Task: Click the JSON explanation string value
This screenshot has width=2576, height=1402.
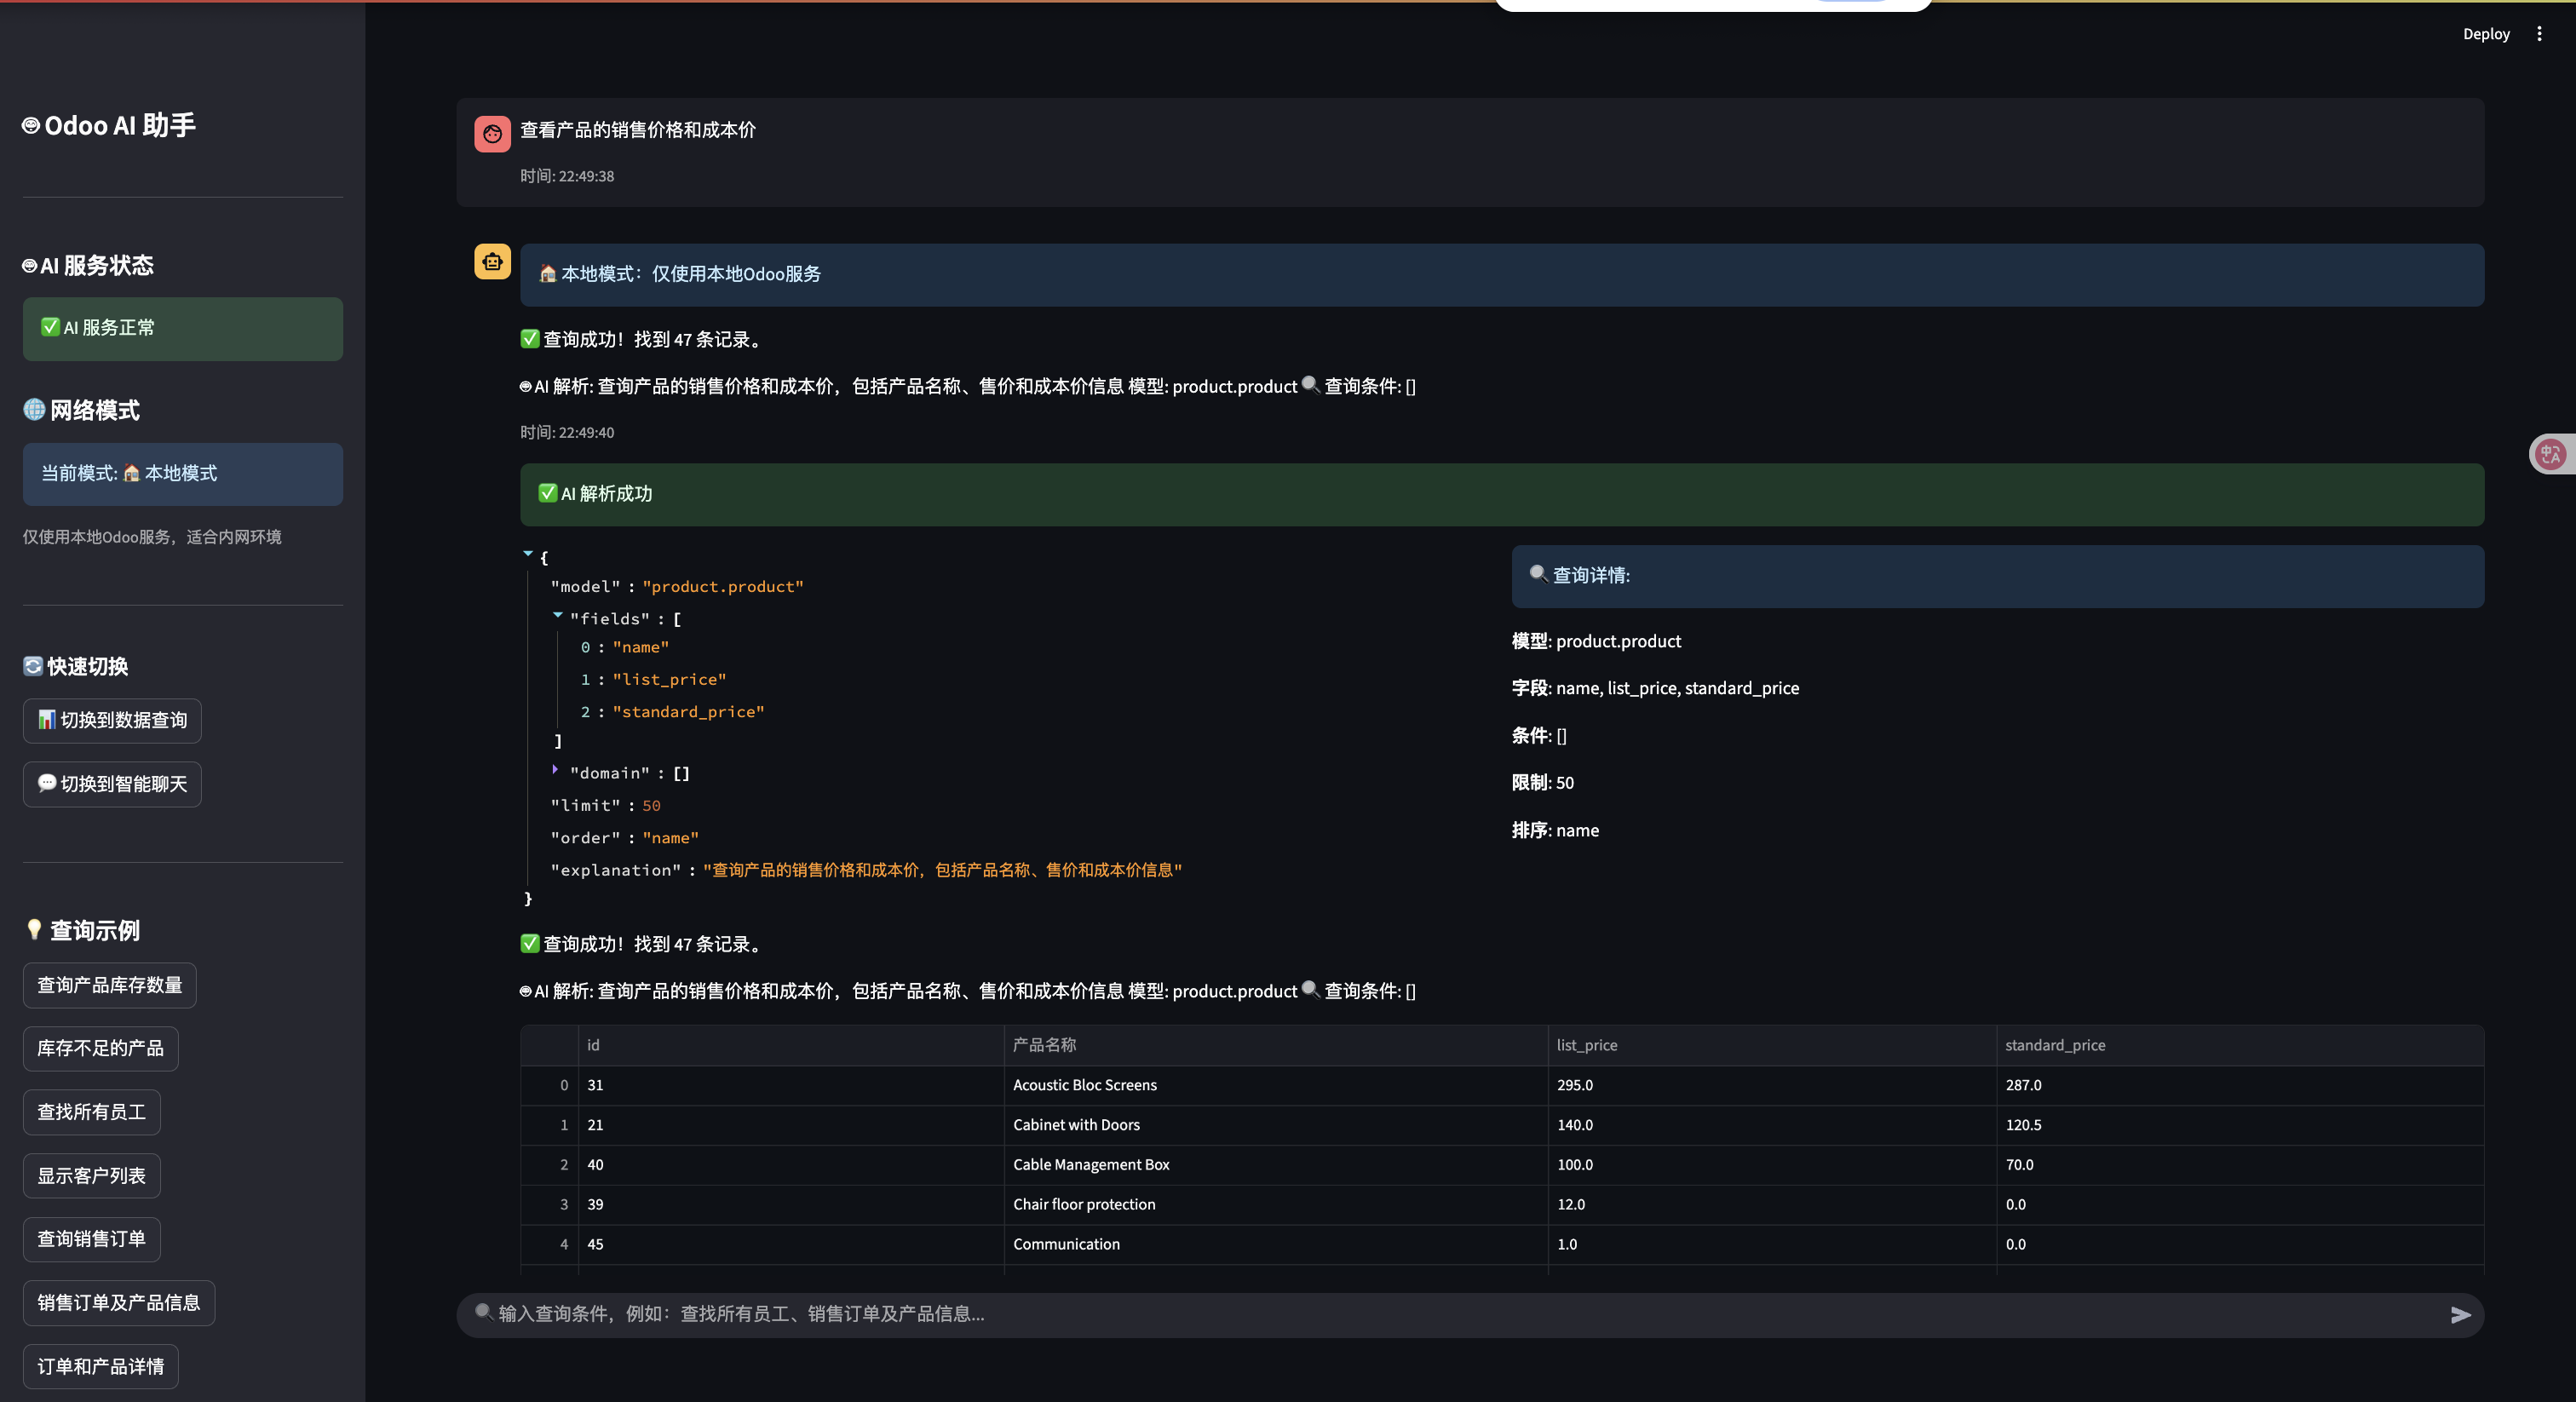Action: click(942, 870)
